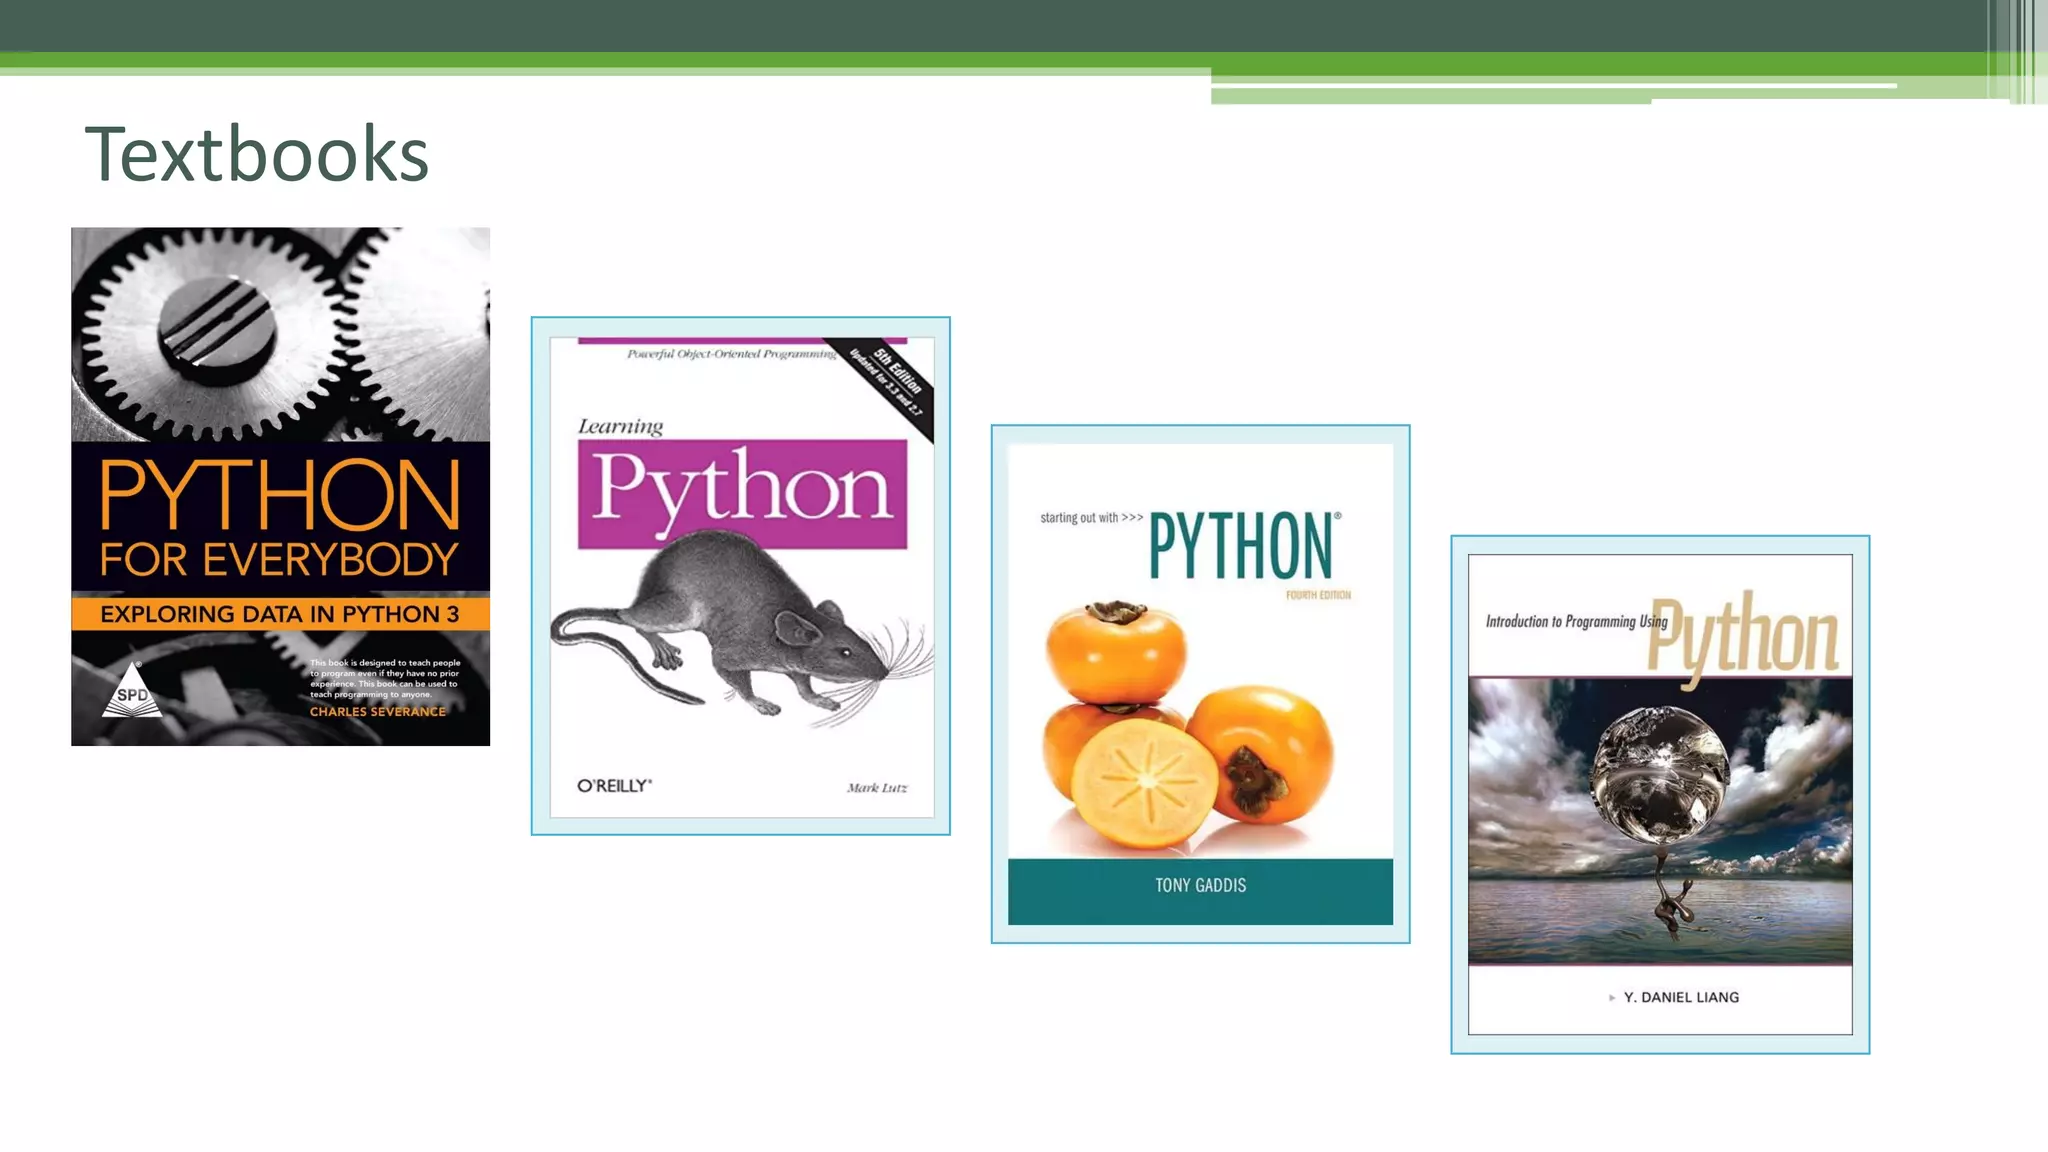Click the Charles Severance author name
The image size is (2048, 1152).
pyautogui.click(x=378, y=712)
